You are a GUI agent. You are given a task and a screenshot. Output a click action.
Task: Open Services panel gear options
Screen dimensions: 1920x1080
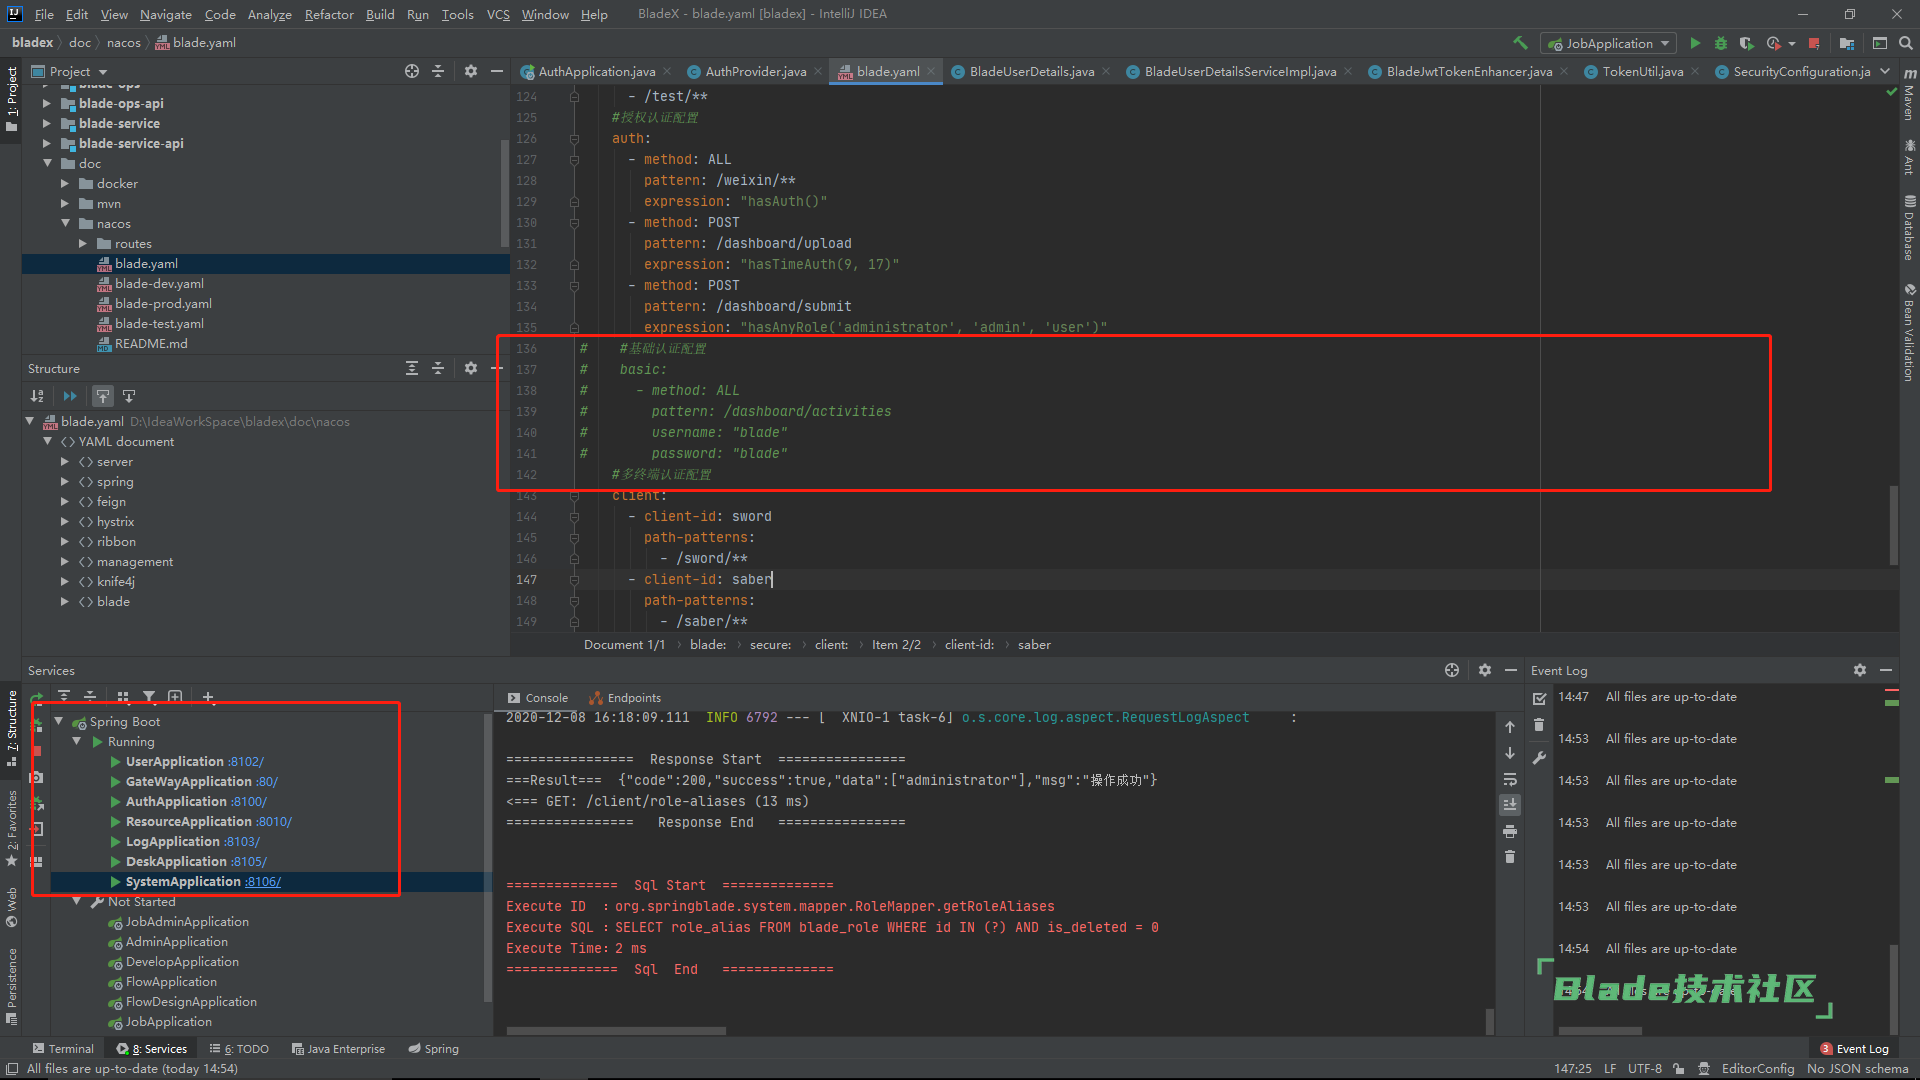[1485, 670]
